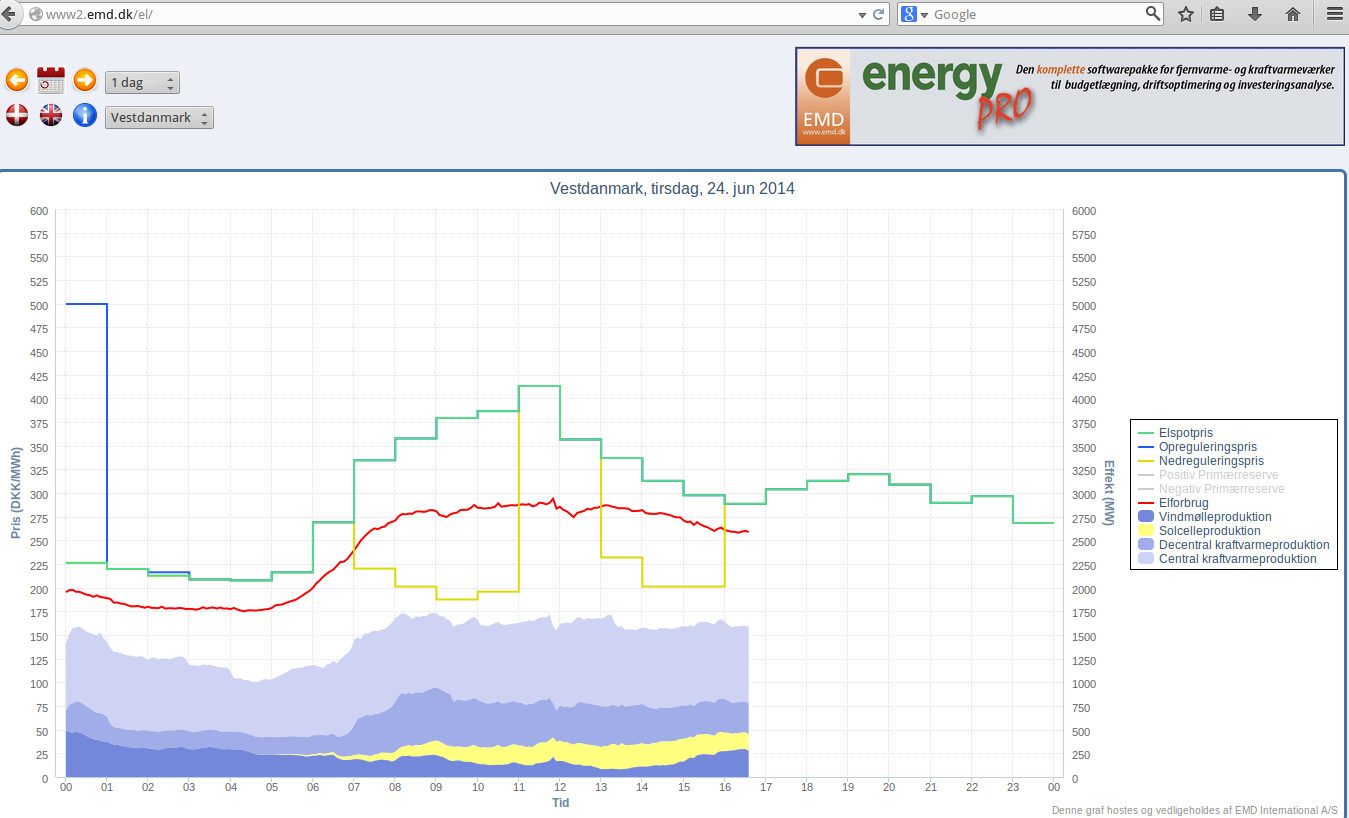Toggle Nedreguleringspris series in legend
1349x818 pixels.
(x=1200, y=461)
